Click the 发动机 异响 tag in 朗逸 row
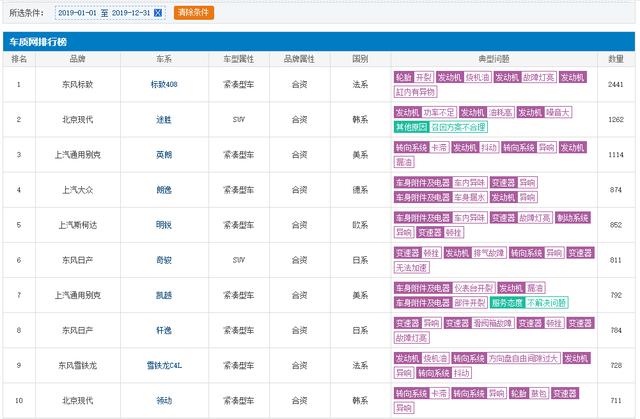The height and width of the screenshot is (419, 640). 513,197
